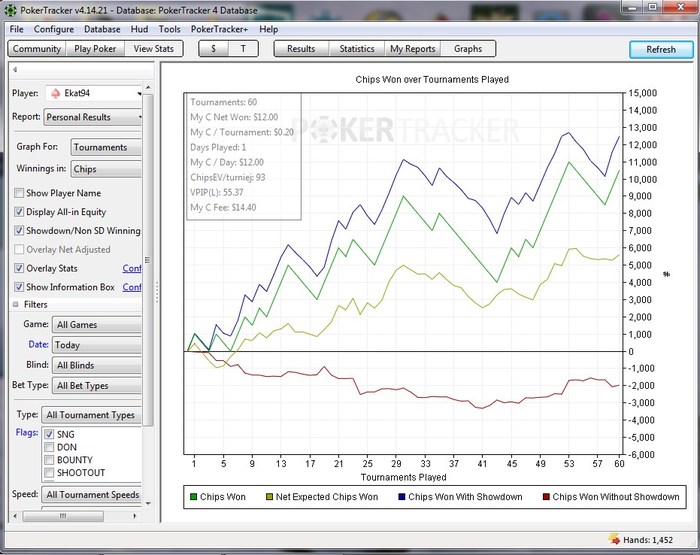The image size is (700, 555).
Task: Check the SHOOTOUT flag
Action: [49, 472]
